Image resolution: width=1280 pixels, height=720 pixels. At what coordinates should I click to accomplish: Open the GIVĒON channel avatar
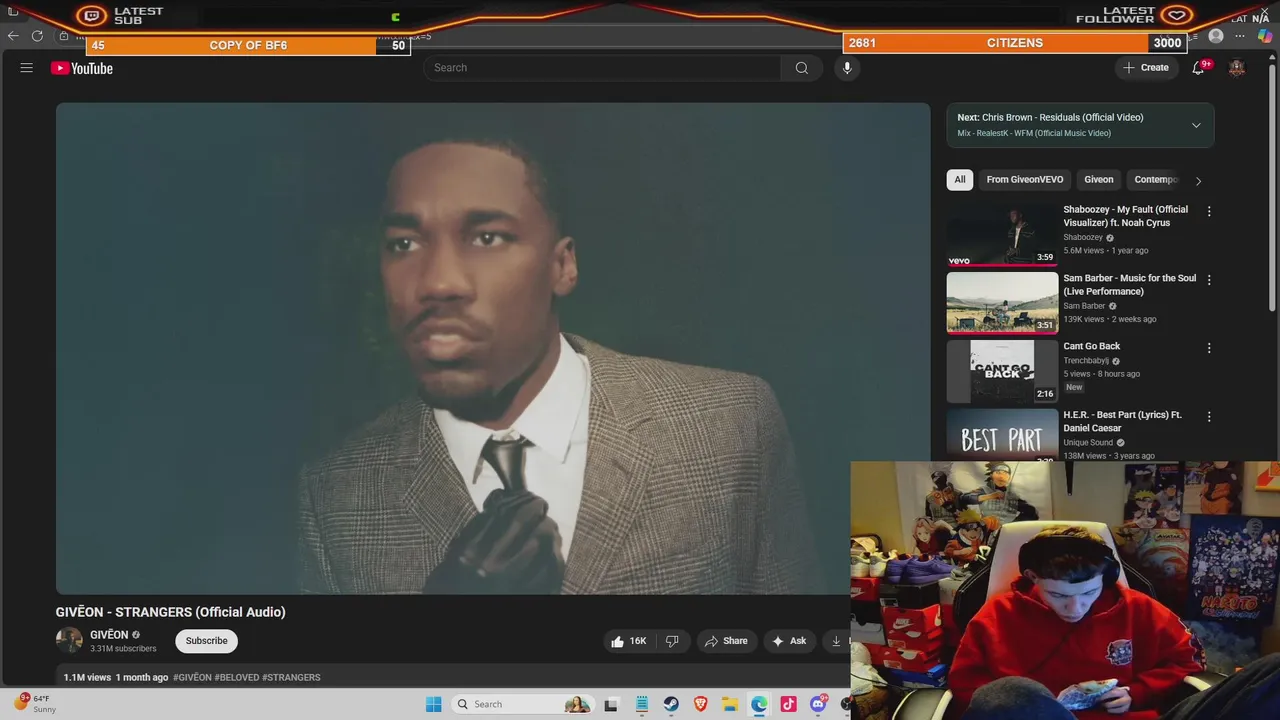69,640
